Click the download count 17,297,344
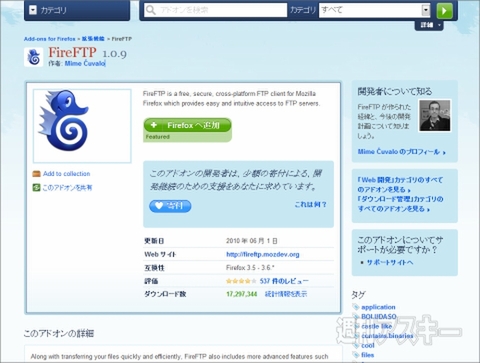The width and height of the screenshot is (480, 363). (242, 294)
